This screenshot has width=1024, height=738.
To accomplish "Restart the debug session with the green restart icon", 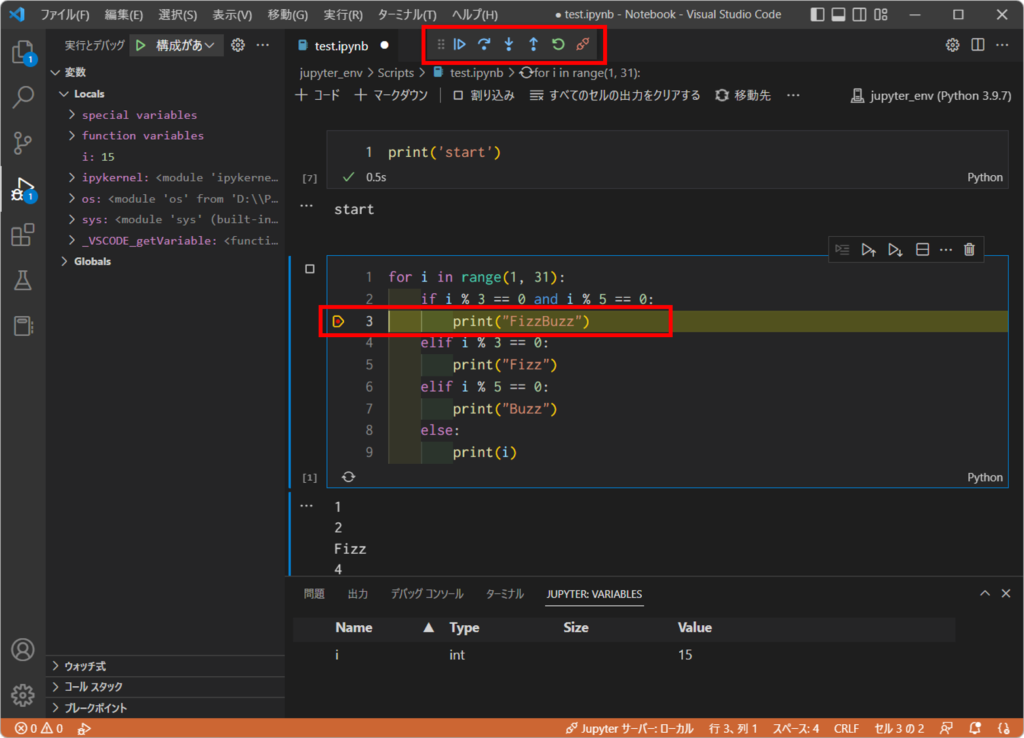I will tap(557, 44).
